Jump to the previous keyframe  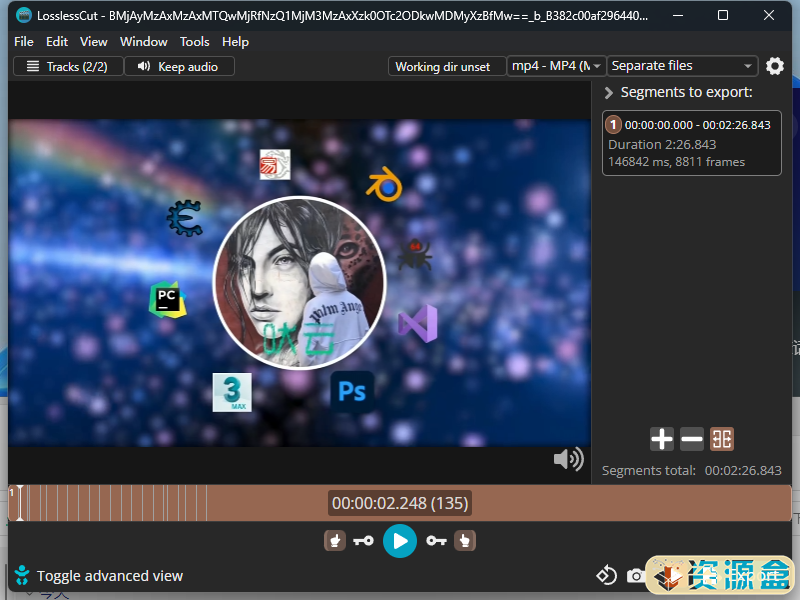point(363,541)
